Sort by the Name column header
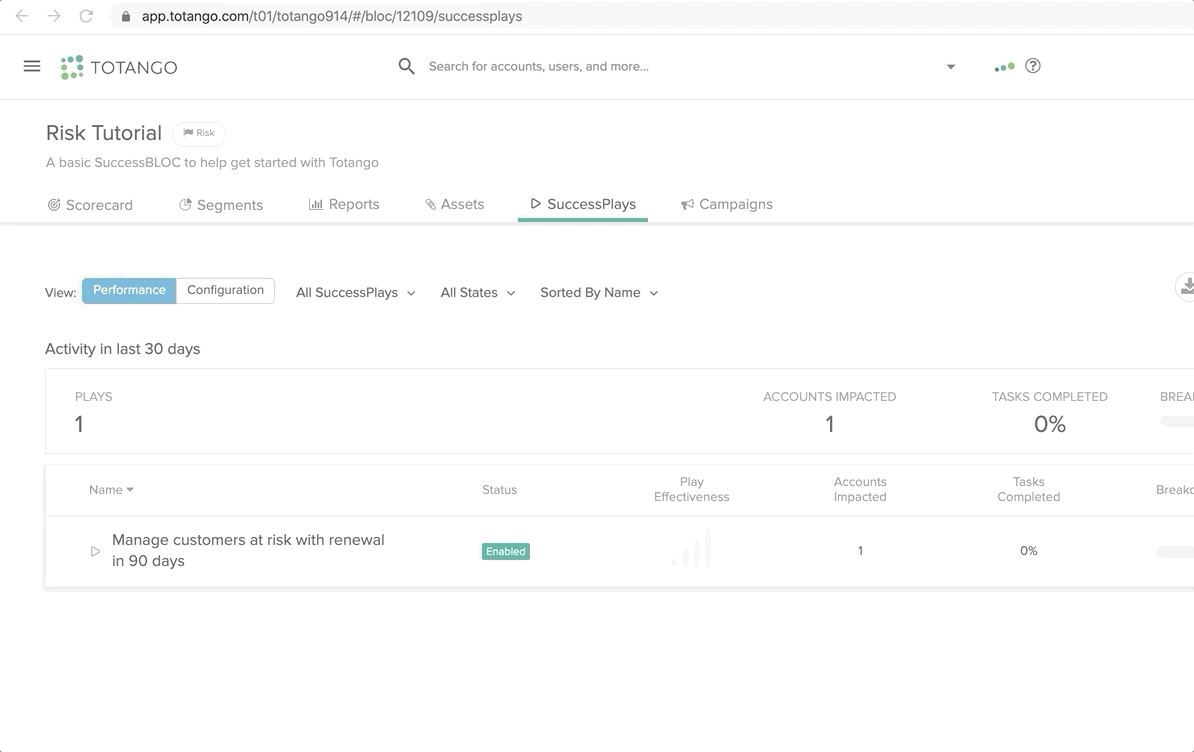Viewport: 1194px width, 752px height. 111,489
